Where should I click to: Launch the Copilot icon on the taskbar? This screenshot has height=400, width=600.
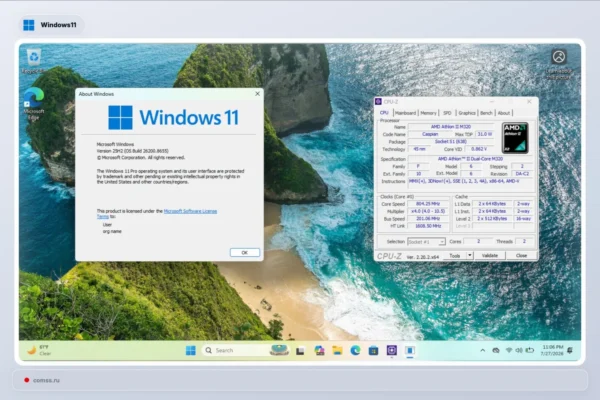pos(319,351)
